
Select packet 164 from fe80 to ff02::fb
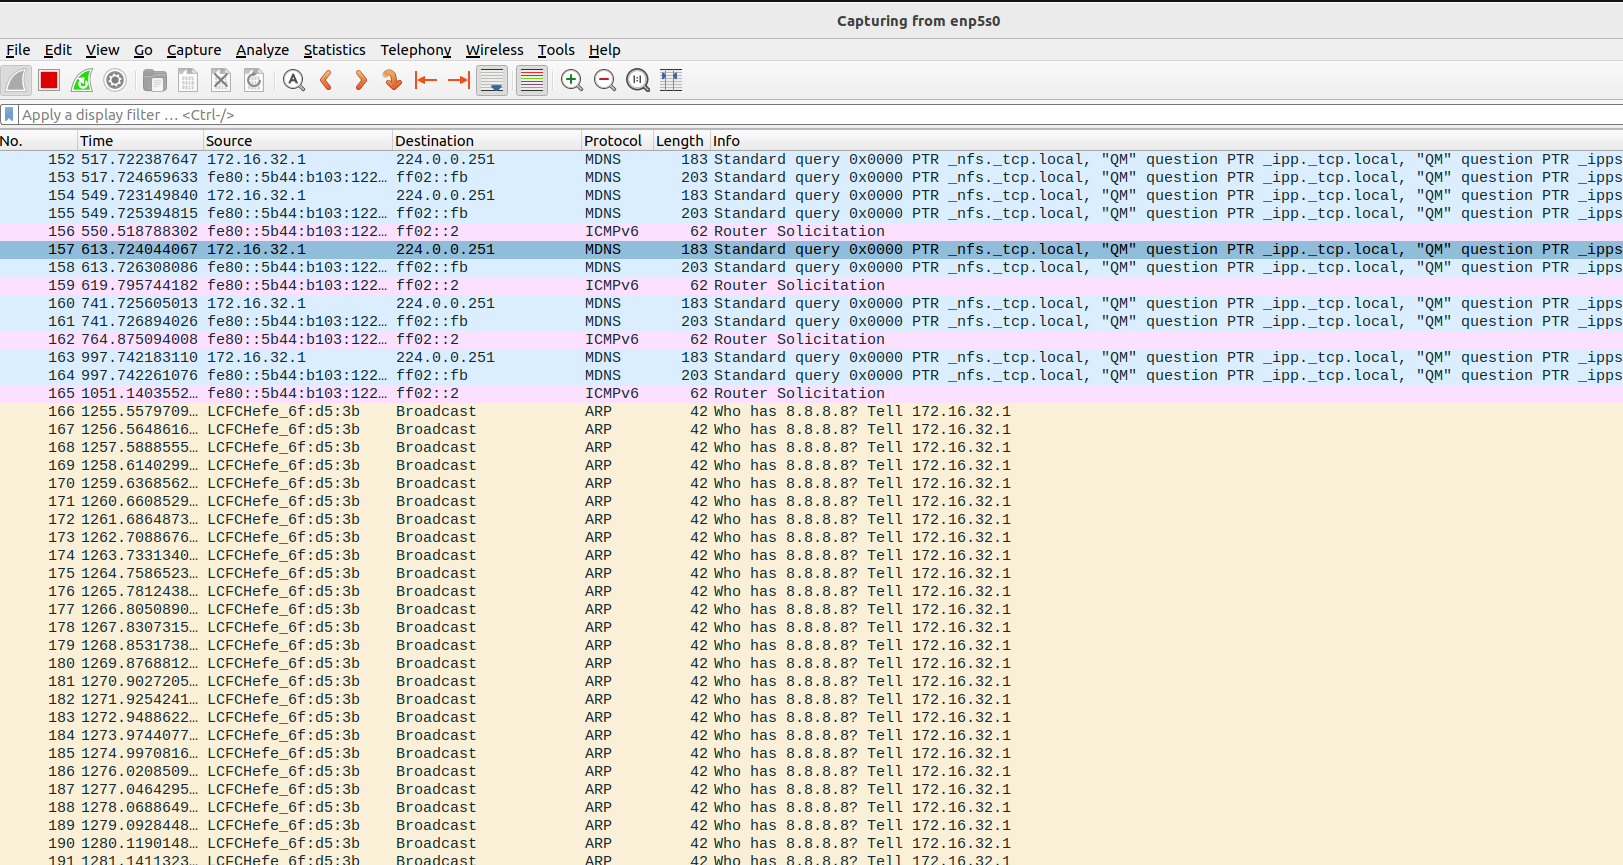coord(811,375)
